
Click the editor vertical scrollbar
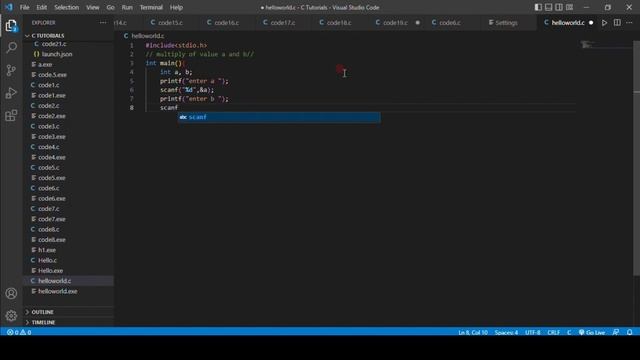pos(636,159)
